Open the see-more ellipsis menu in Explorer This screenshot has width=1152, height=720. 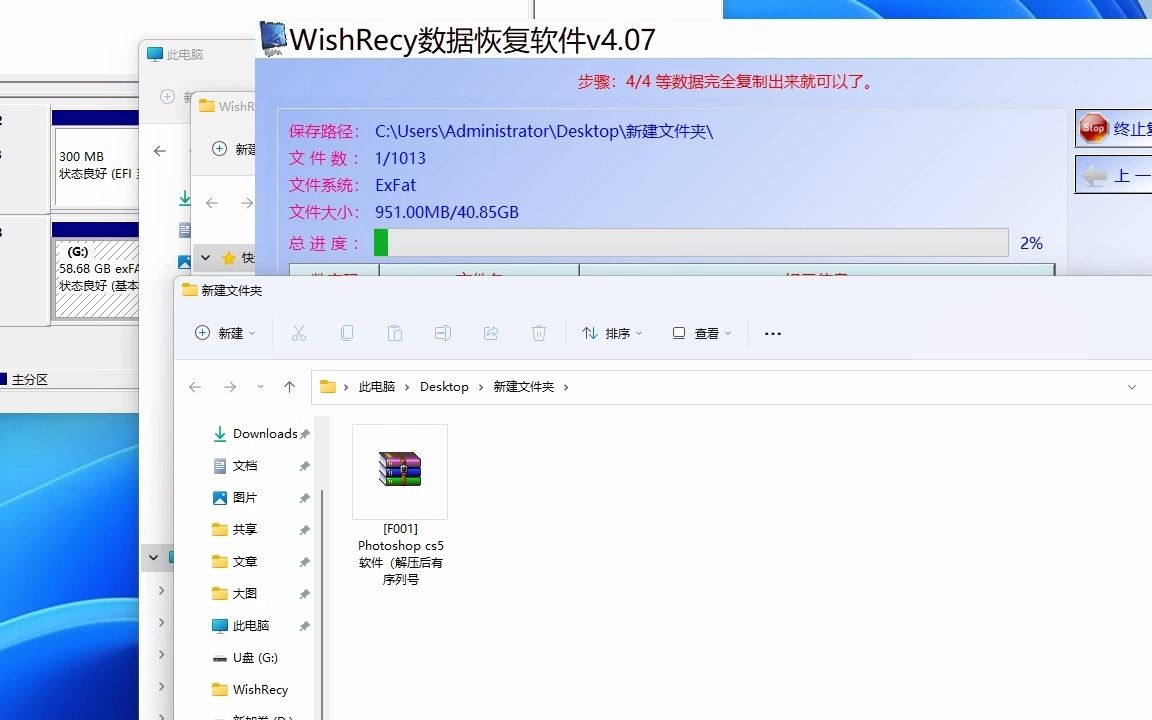[x=772, y=333]
